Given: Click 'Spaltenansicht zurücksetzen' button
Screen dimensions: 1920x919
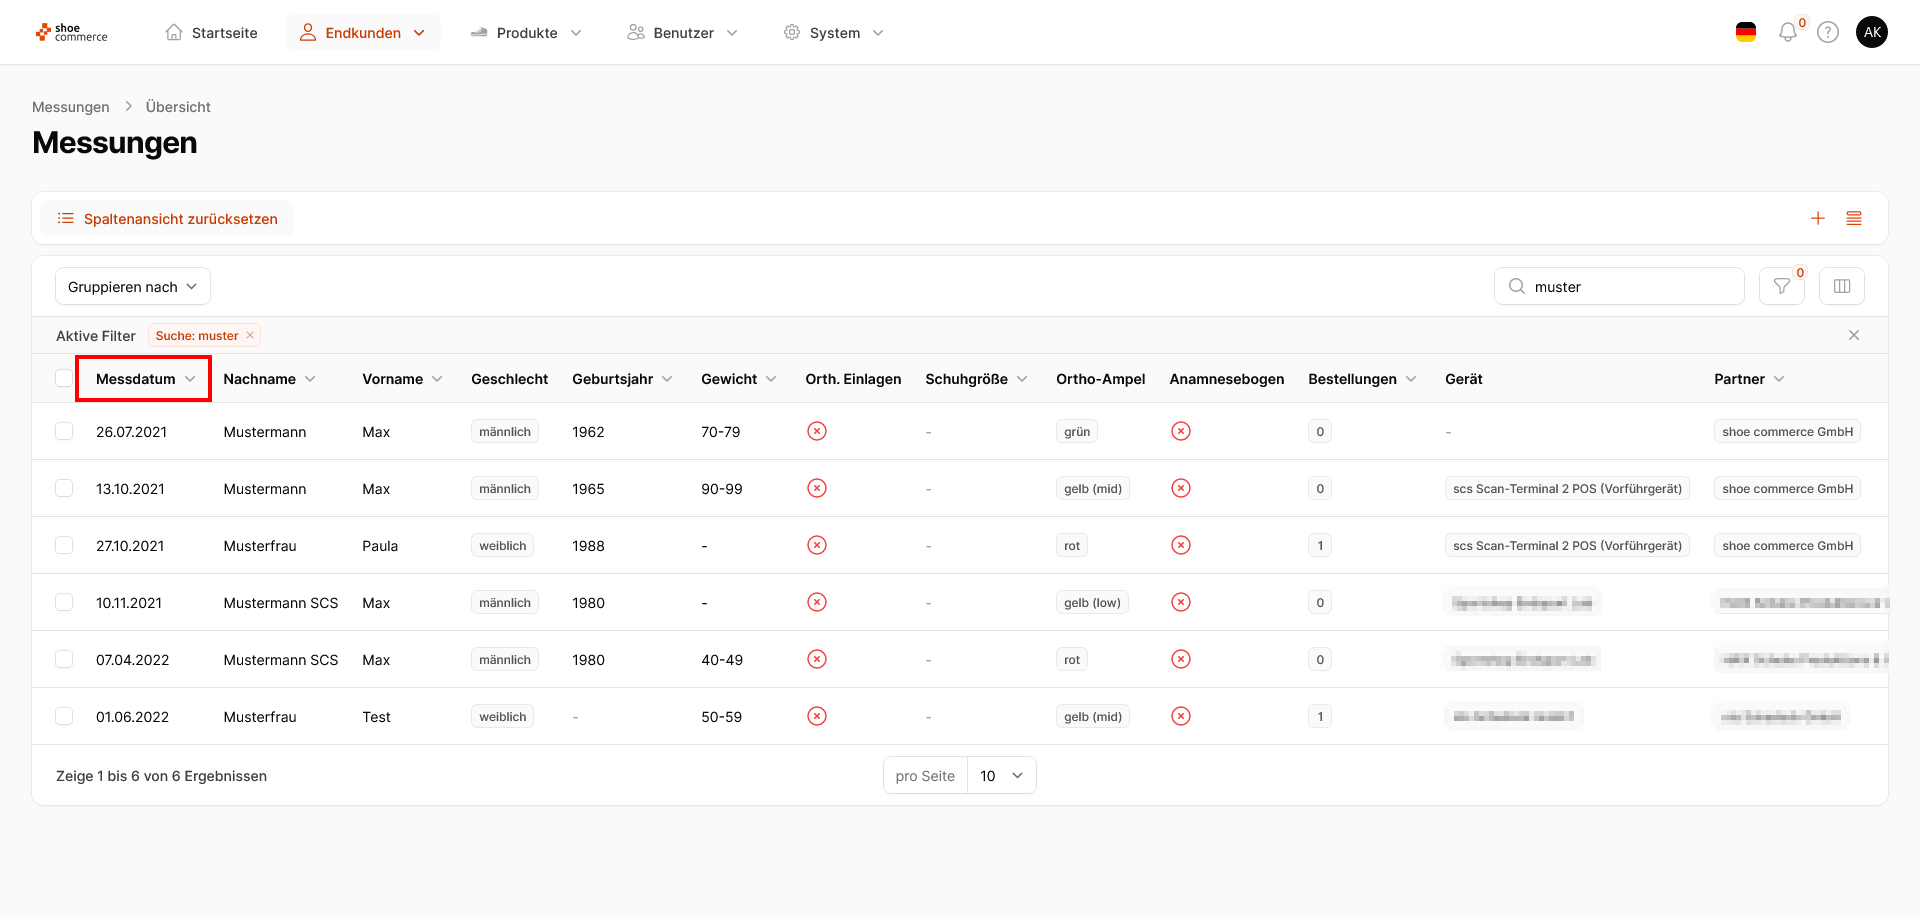Looking at the screenshot, I should pyautogui.click(x=167, y=219).
